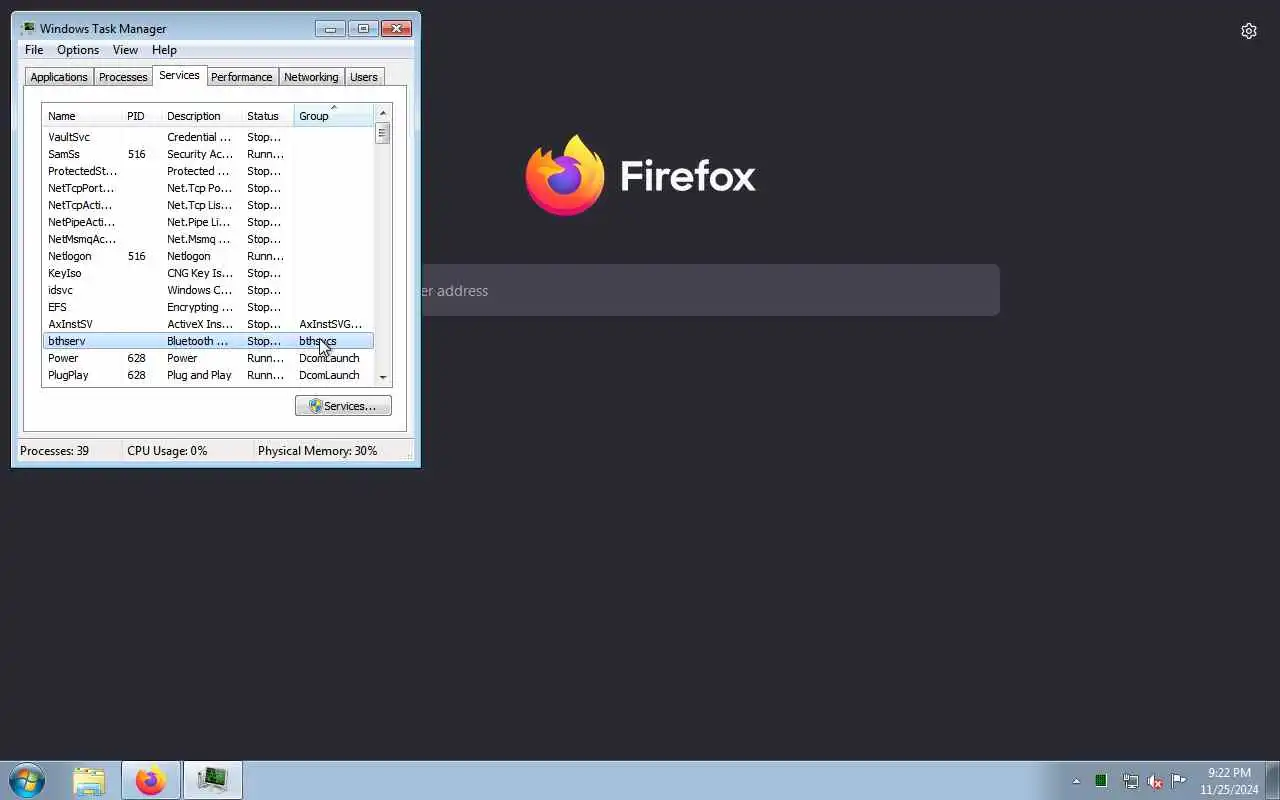
Task: Select the NetMsmqAc... service row
Action: tap(208, 239)
